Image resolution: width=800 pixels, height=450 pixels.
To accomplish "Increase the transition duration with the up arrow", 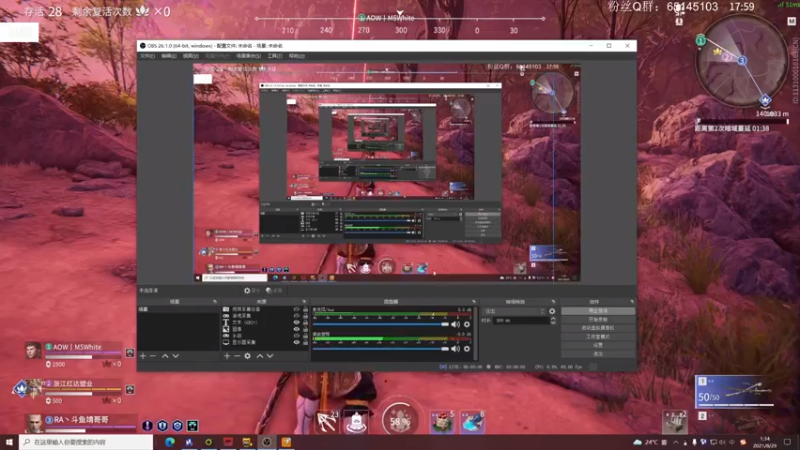I will (x=553, y=318).
